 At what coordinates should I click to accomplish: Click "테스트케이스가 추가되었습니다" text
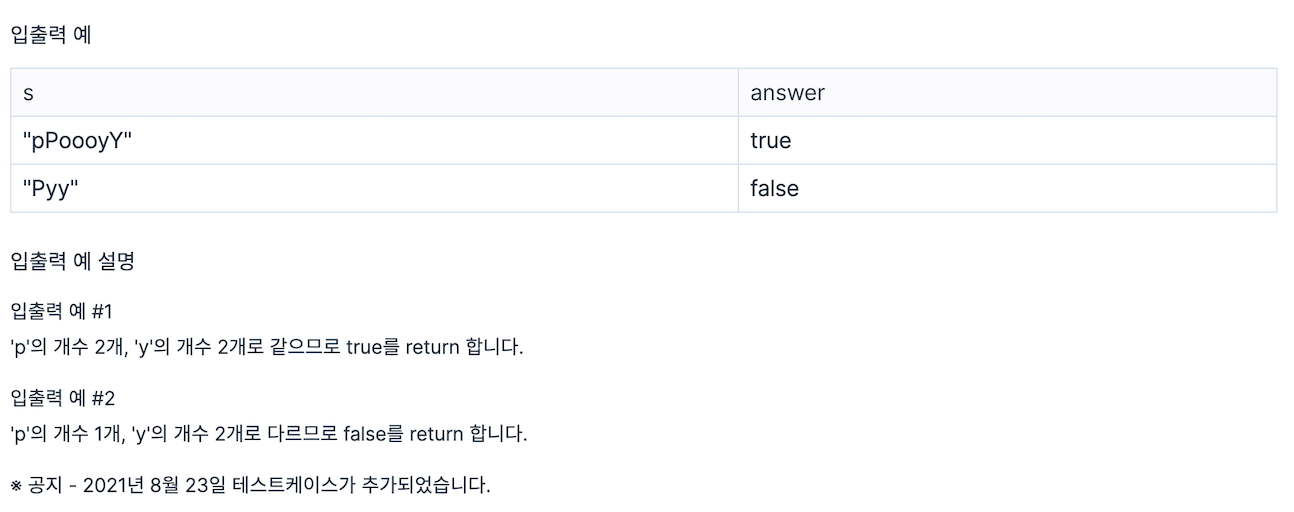click(361, 486)
